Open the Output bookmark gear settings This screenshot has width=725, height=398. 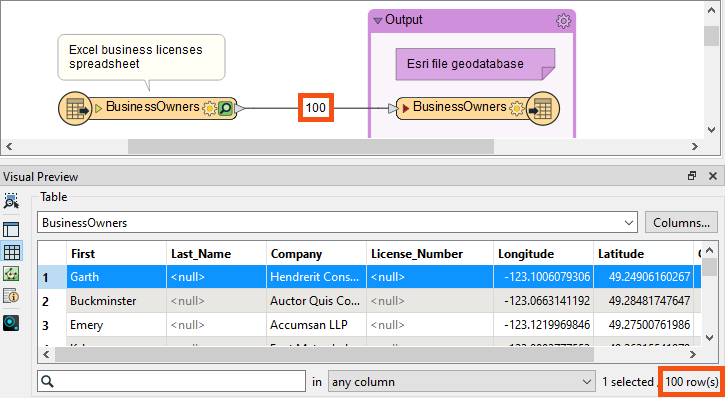(x=563, y=21)
